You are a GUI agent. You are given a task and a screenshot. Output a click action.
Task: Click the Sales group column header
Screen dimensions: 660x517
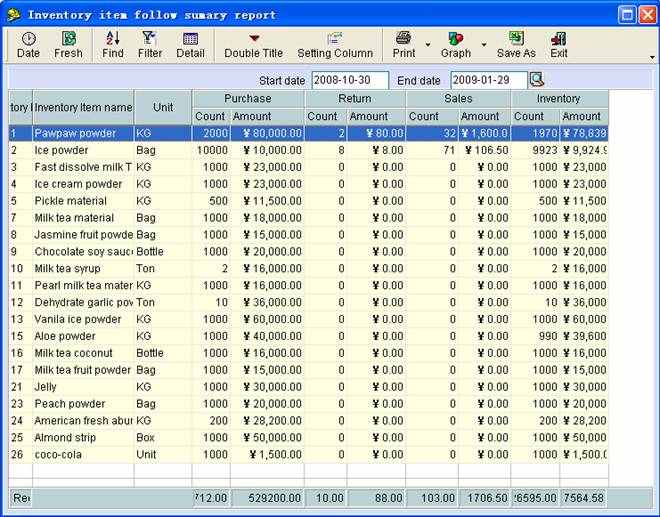coord(458,99)
